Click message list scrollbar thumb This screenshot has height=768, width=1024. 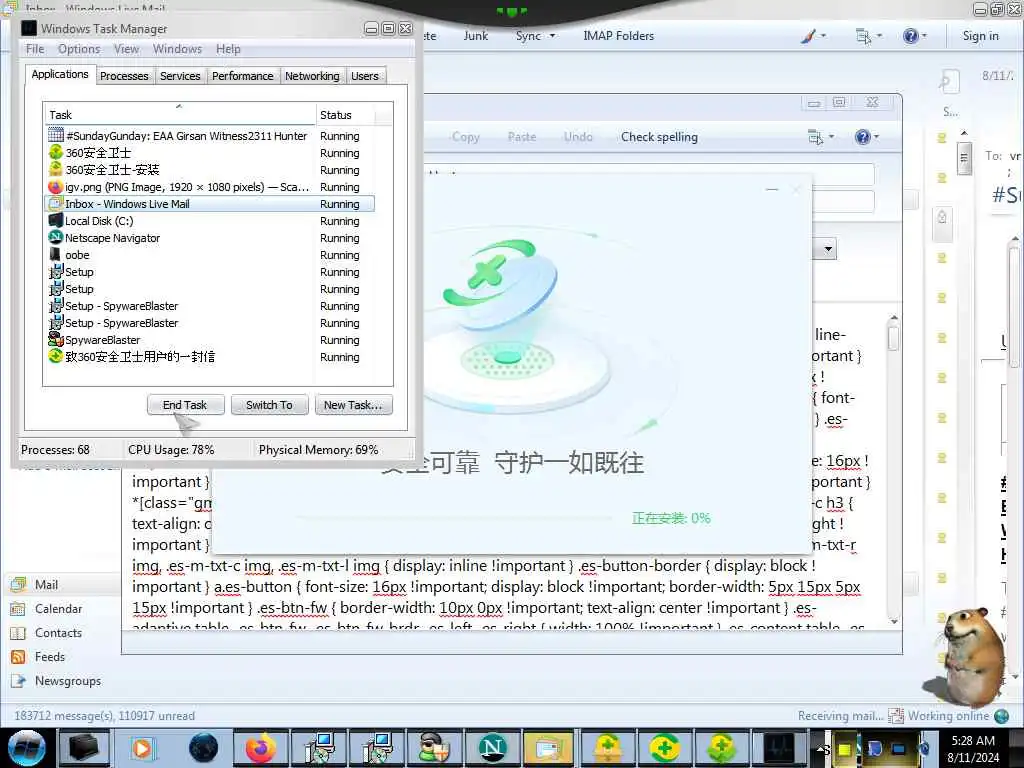click(x=963, y=157)
